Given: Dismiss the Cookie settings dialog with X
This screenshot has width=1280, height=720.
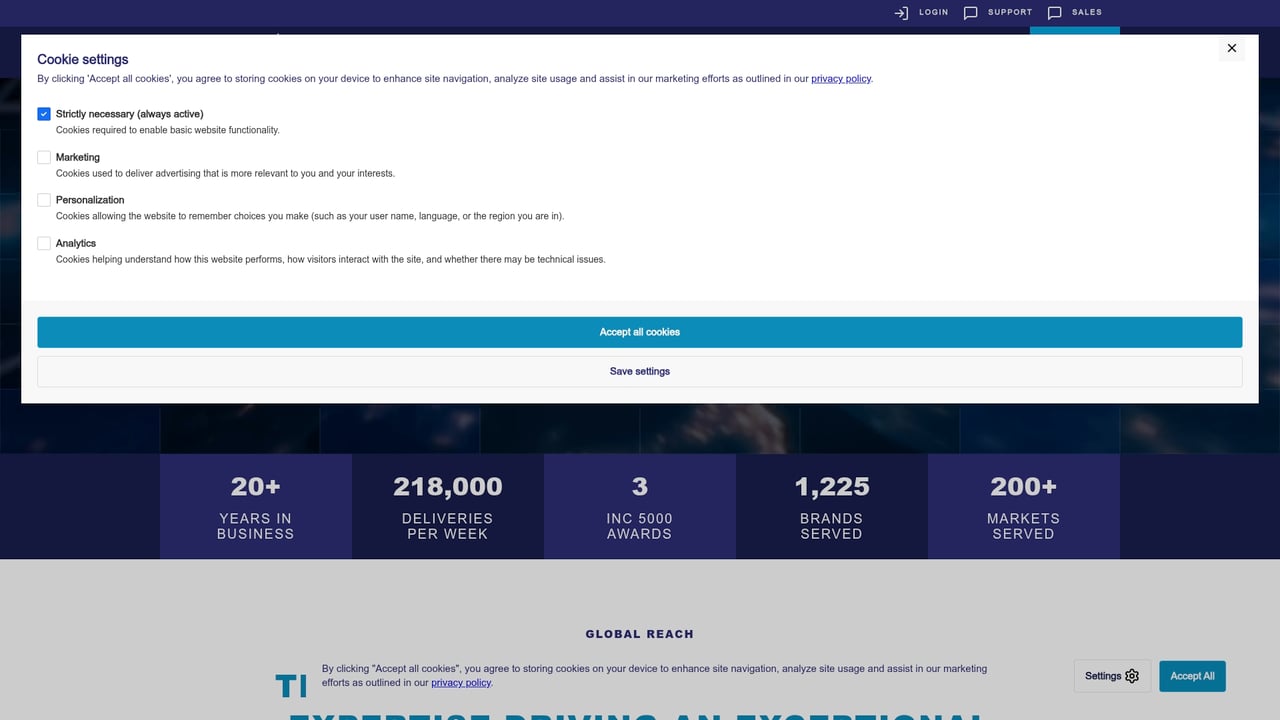Looking at the screenshot, I should pos(1231,48).
